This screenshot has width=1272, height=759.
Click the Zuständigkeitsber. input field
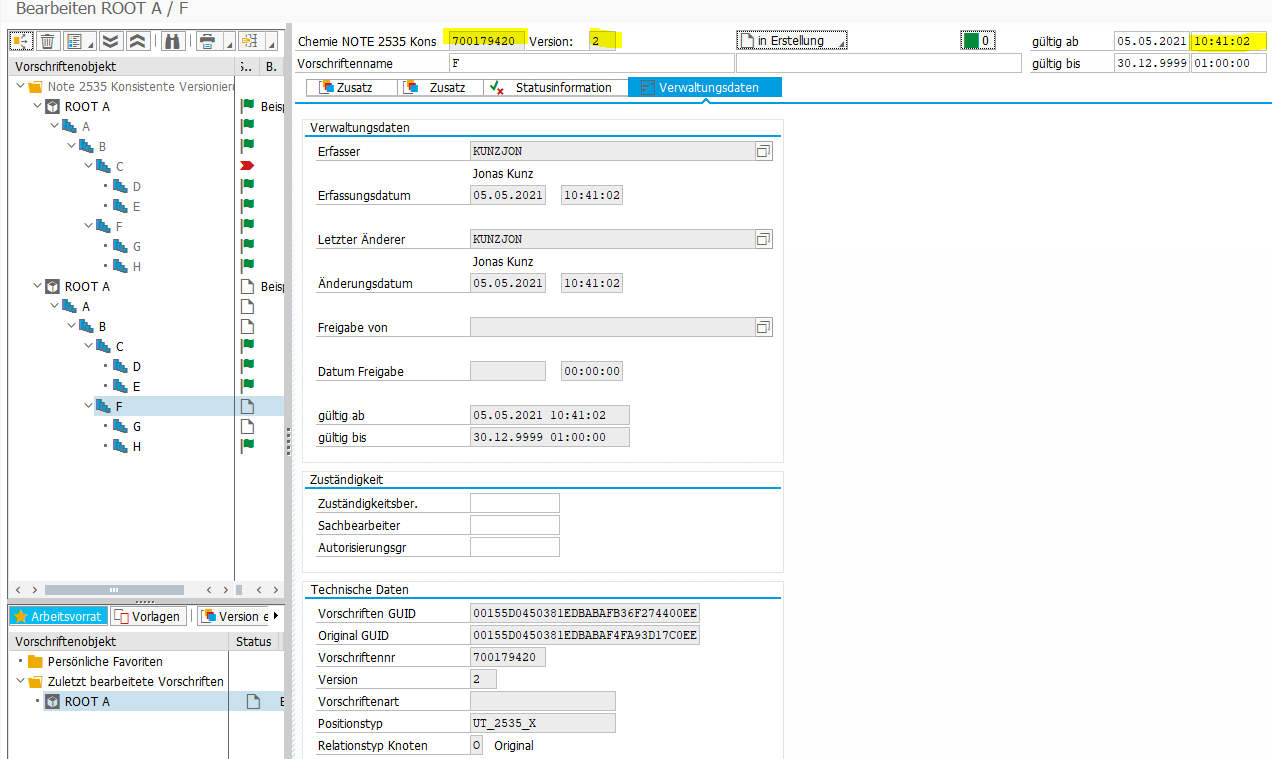pos(514,503)
